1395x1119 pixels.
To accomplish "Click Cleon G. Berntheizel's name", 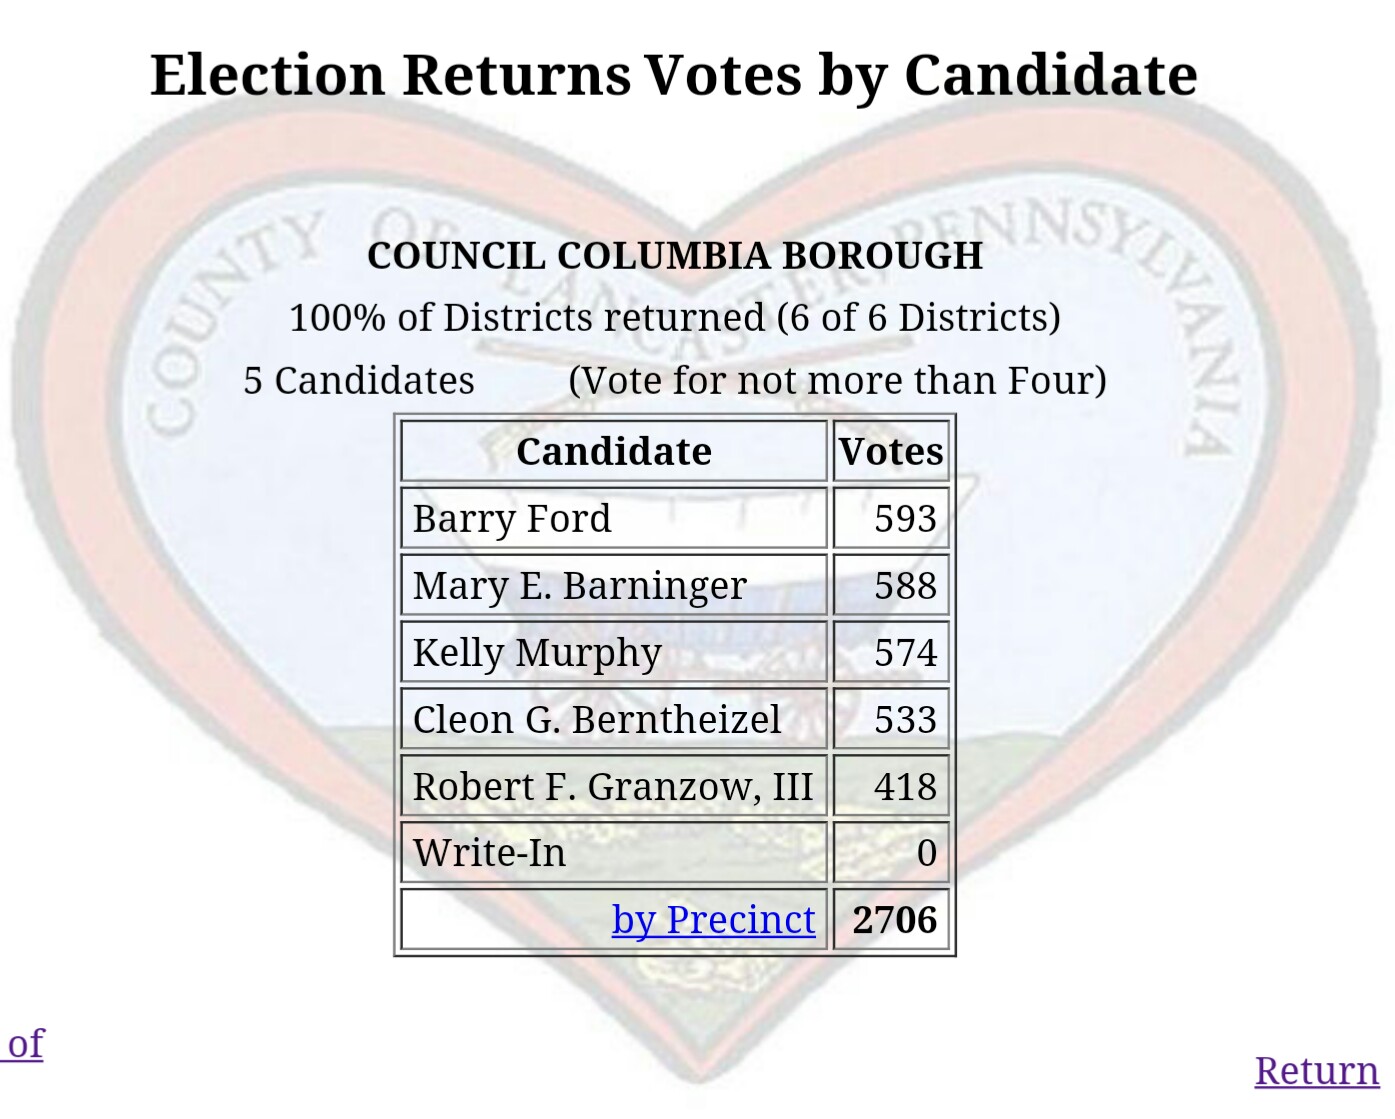I will click(x=596, y=720).
